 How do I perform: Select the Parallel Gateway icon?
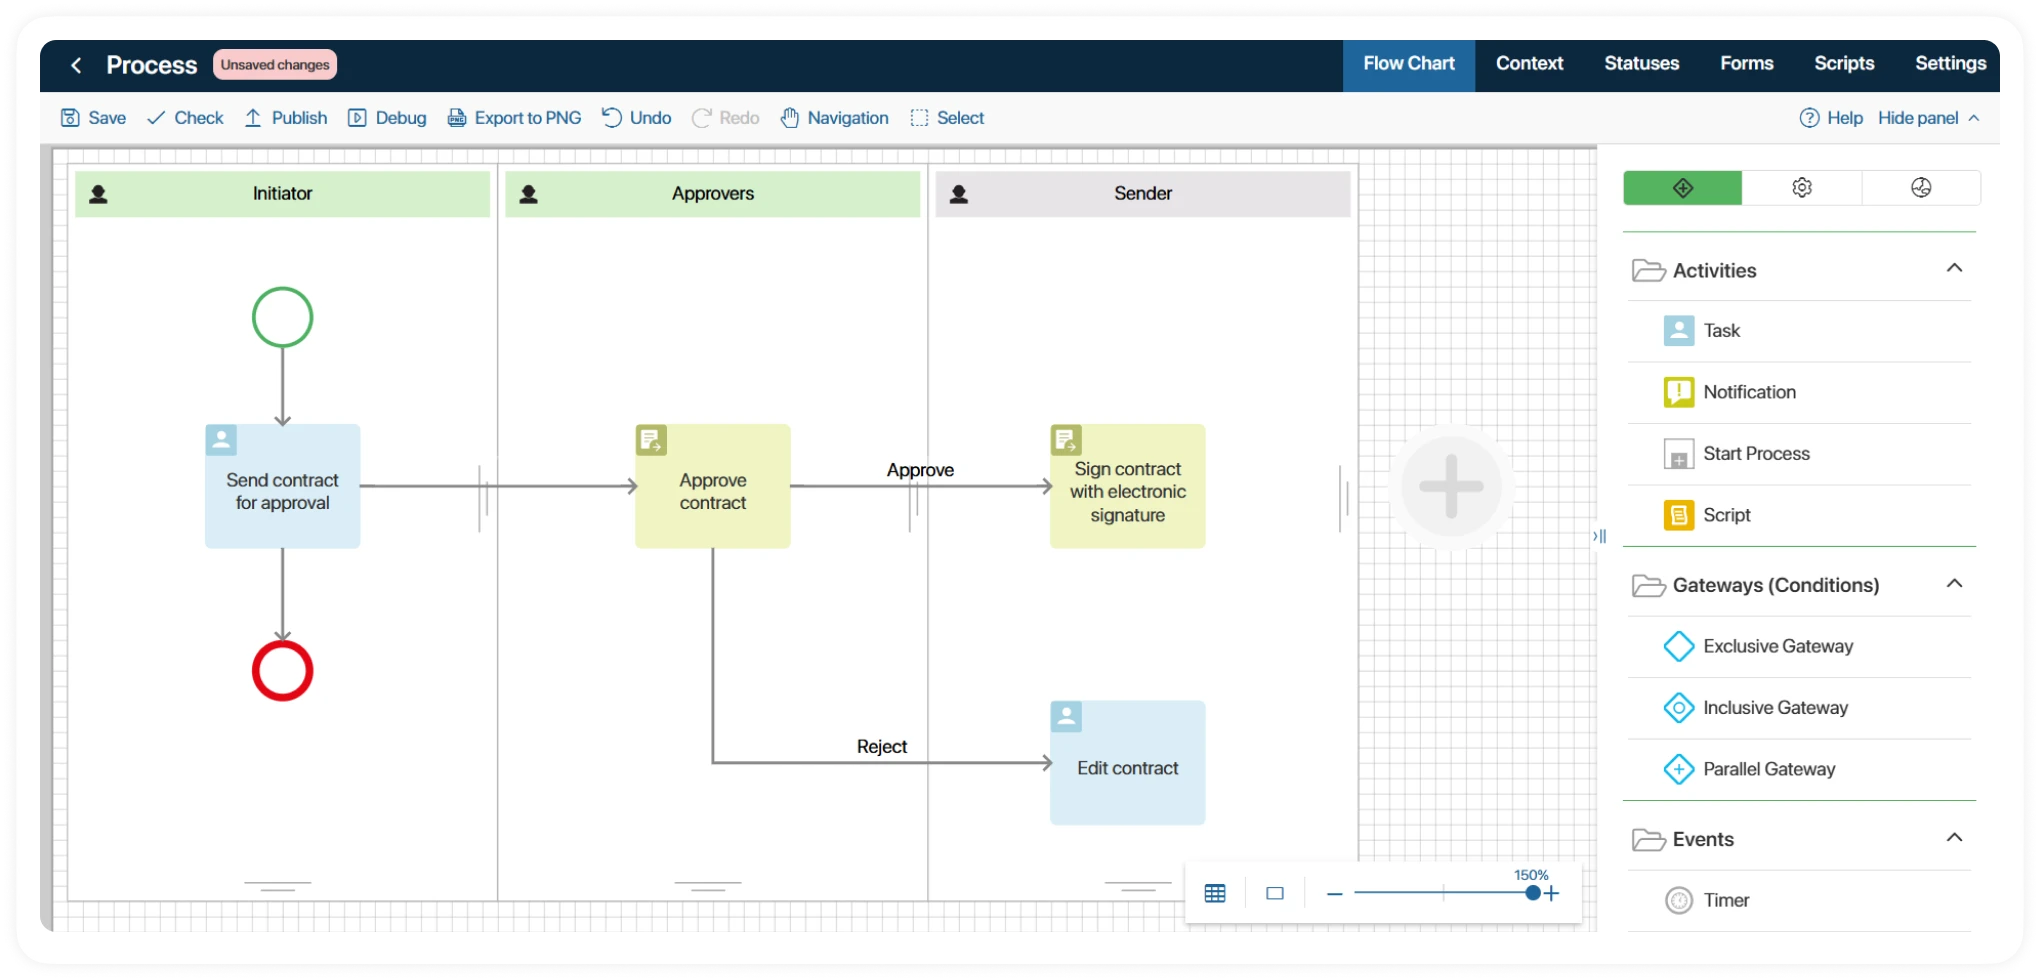pos(1678,769)
